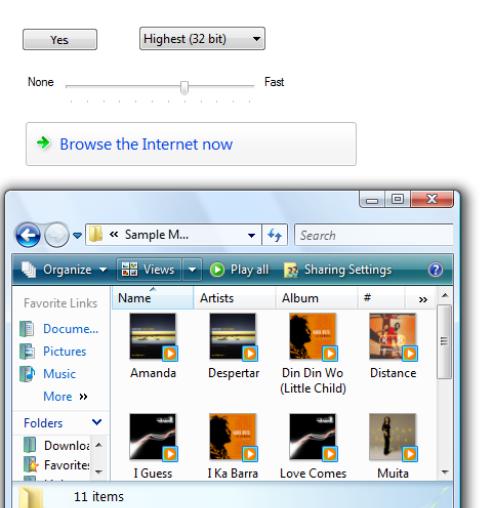
Task: Click the file name Distance
Action: 393,373
